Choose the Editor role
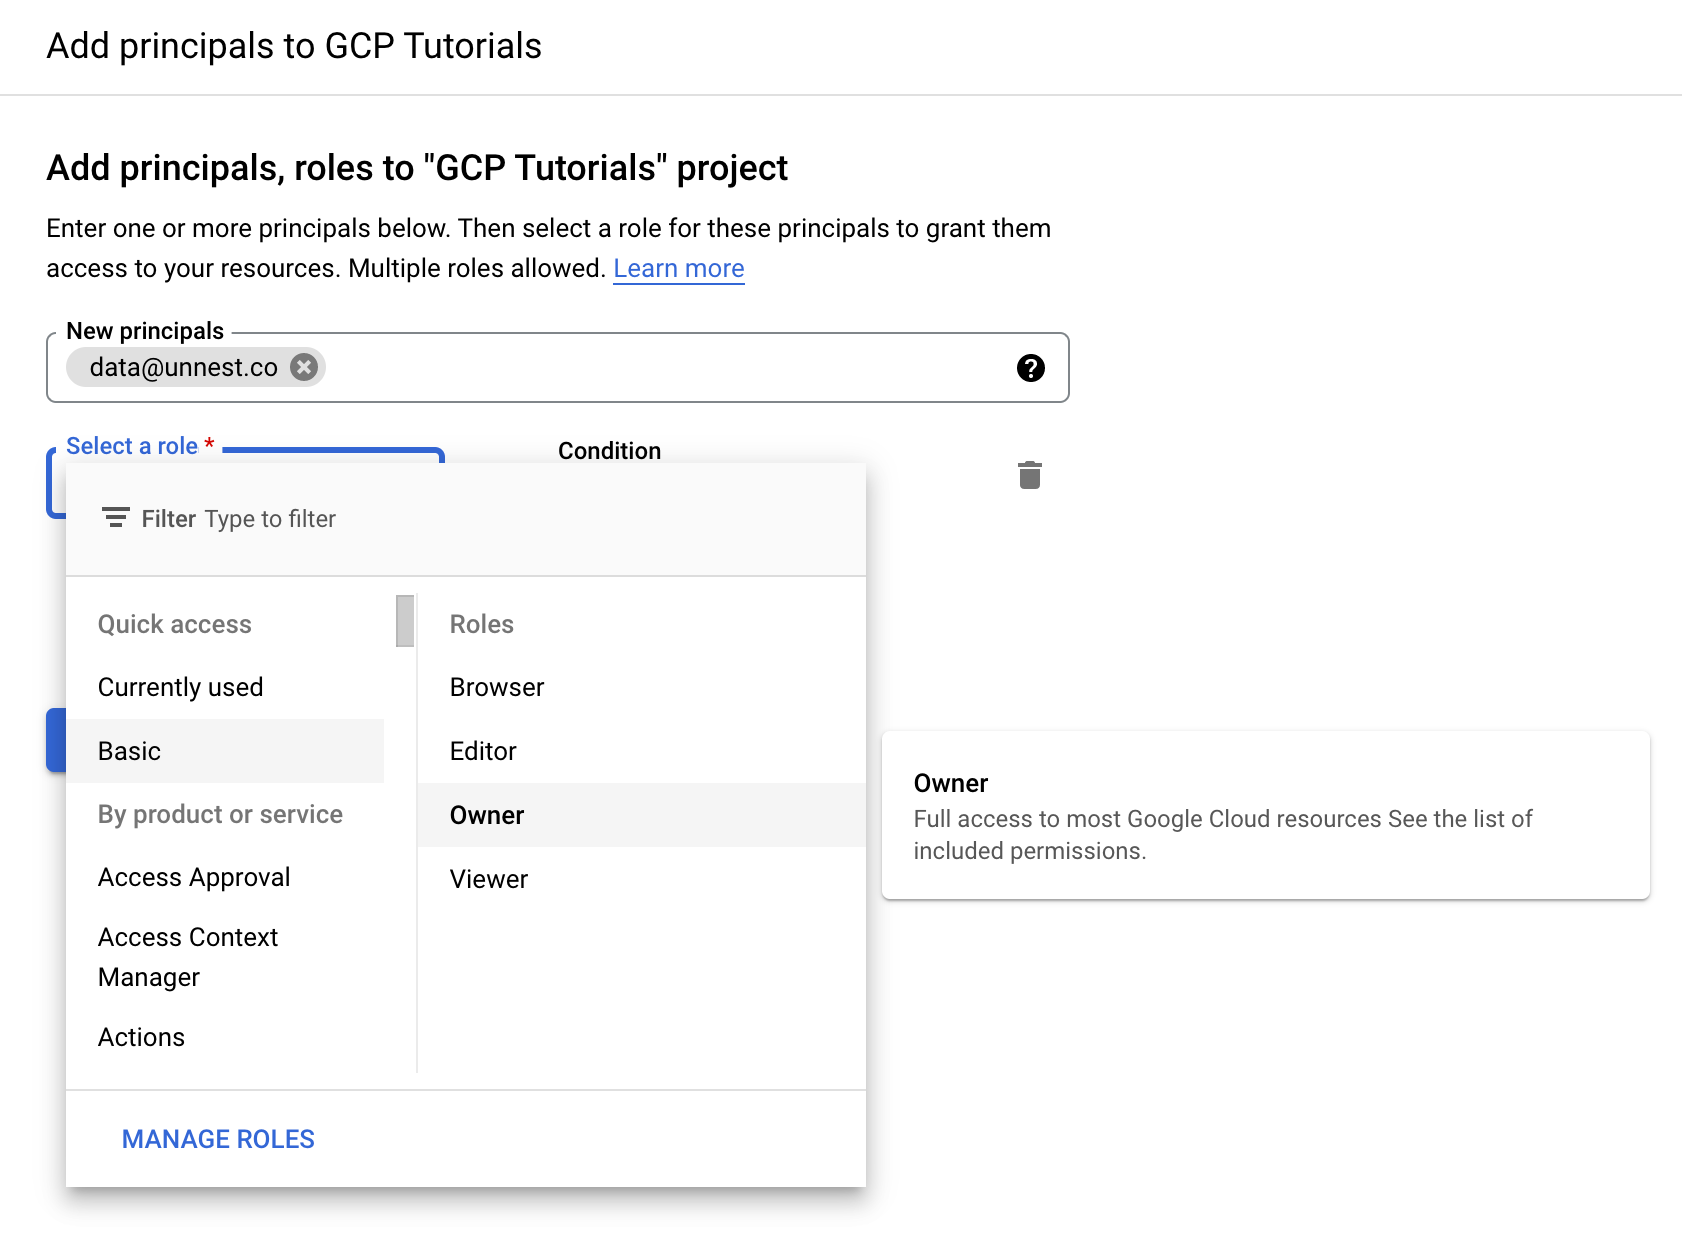The image size is (1682, 1240). 641,751
